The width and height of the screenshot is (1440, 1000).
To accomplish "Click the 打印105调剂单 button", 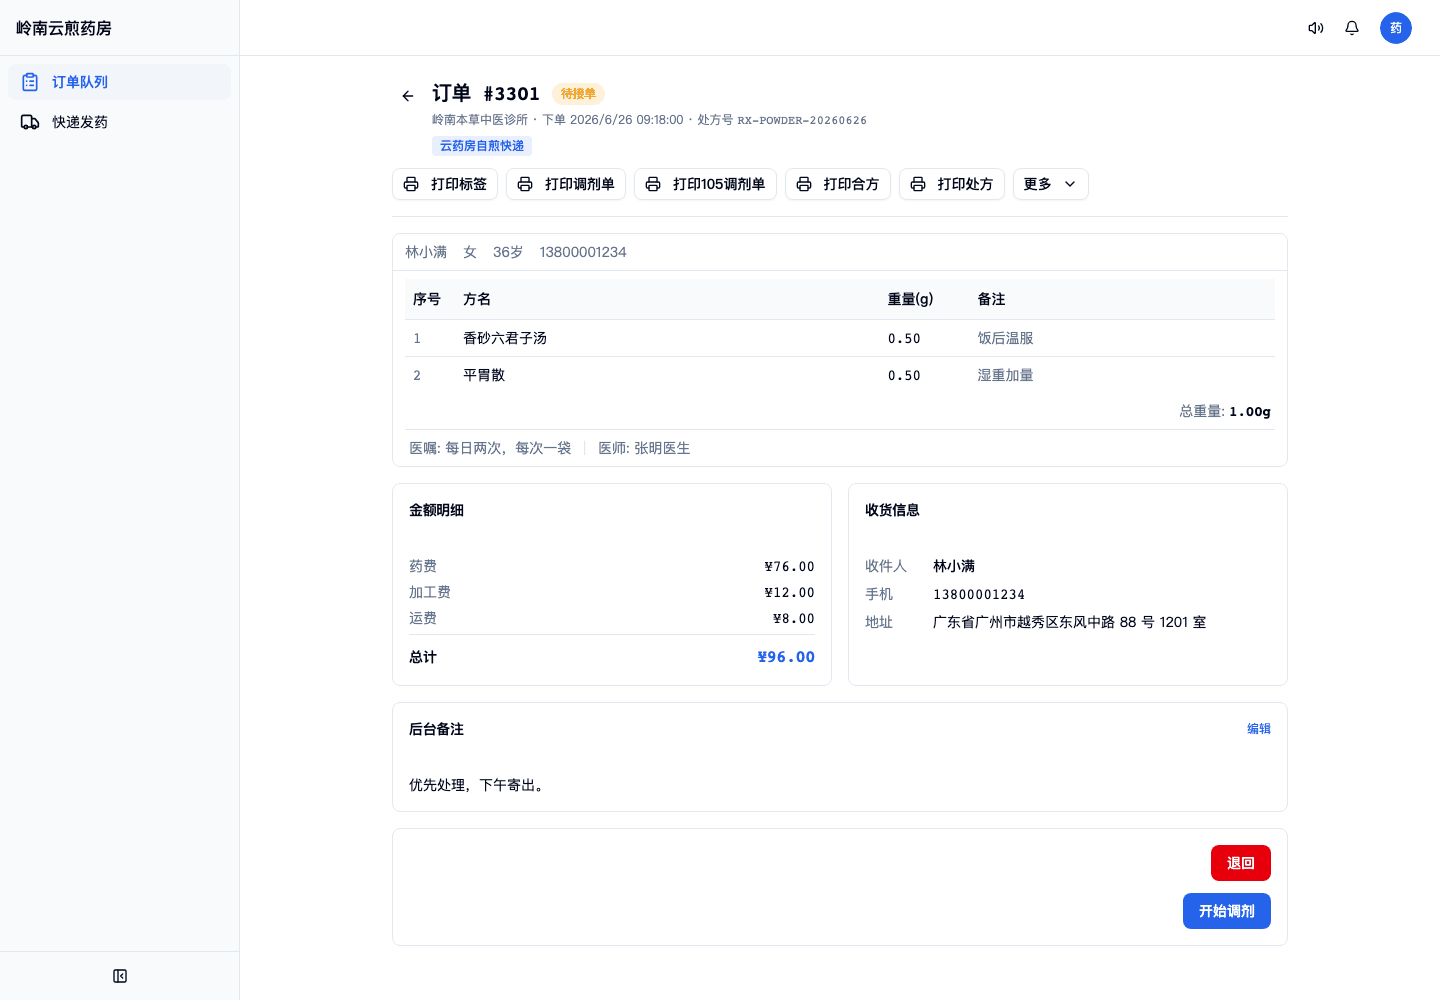I will coord(705,184).
